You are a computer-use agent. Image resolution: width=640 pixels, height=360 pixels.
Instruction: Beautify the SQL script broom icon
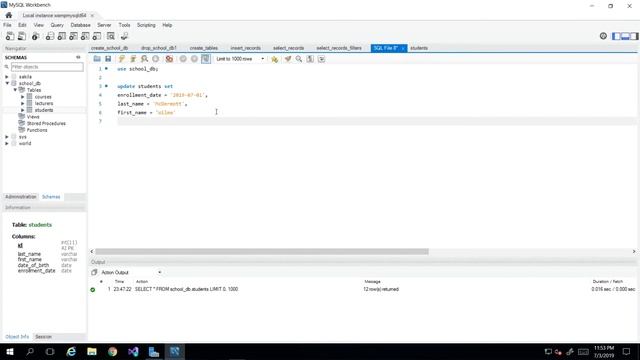pos(288,59)
